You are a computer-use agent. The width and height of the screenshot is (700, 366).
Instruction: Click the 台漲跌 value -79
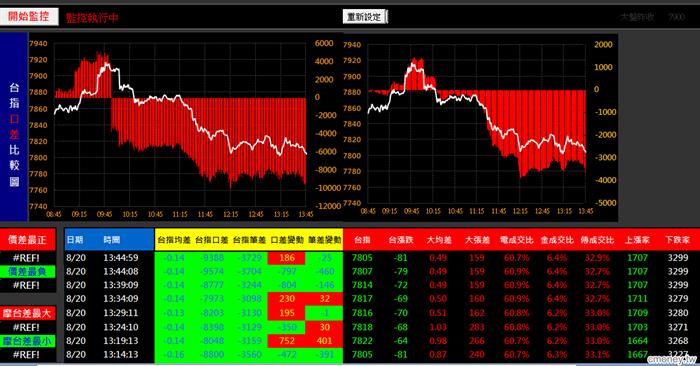[400, 271]
